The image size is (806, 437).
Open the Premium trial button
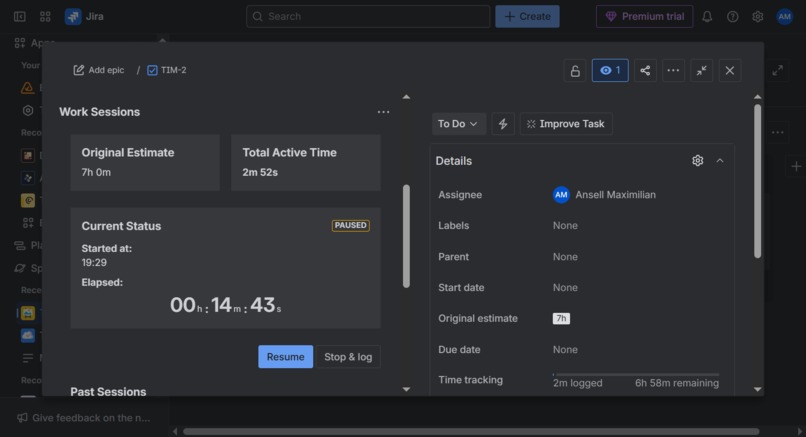(x=645, y=16)
